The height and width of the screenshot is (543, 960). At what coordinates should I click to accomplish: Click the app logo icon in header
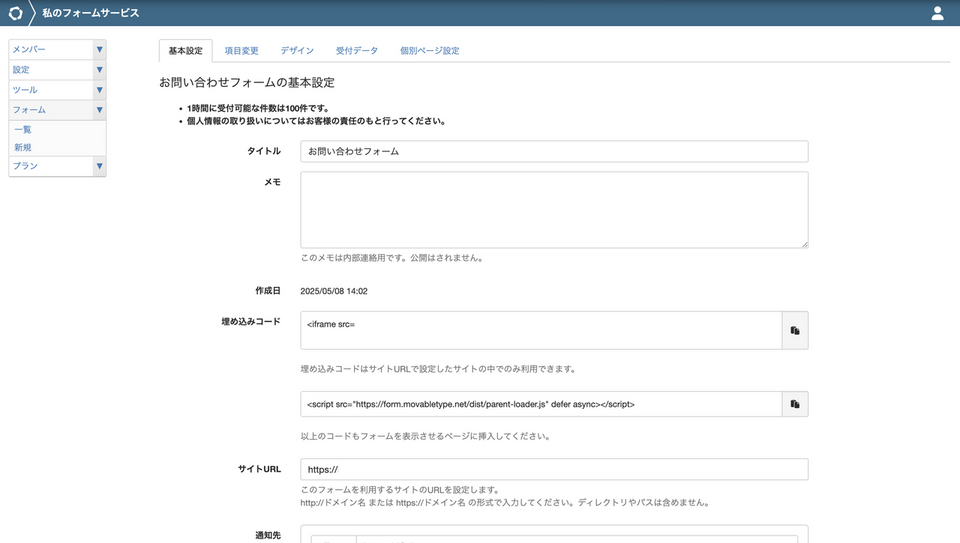pyautogui.click(x=15, y=13)
